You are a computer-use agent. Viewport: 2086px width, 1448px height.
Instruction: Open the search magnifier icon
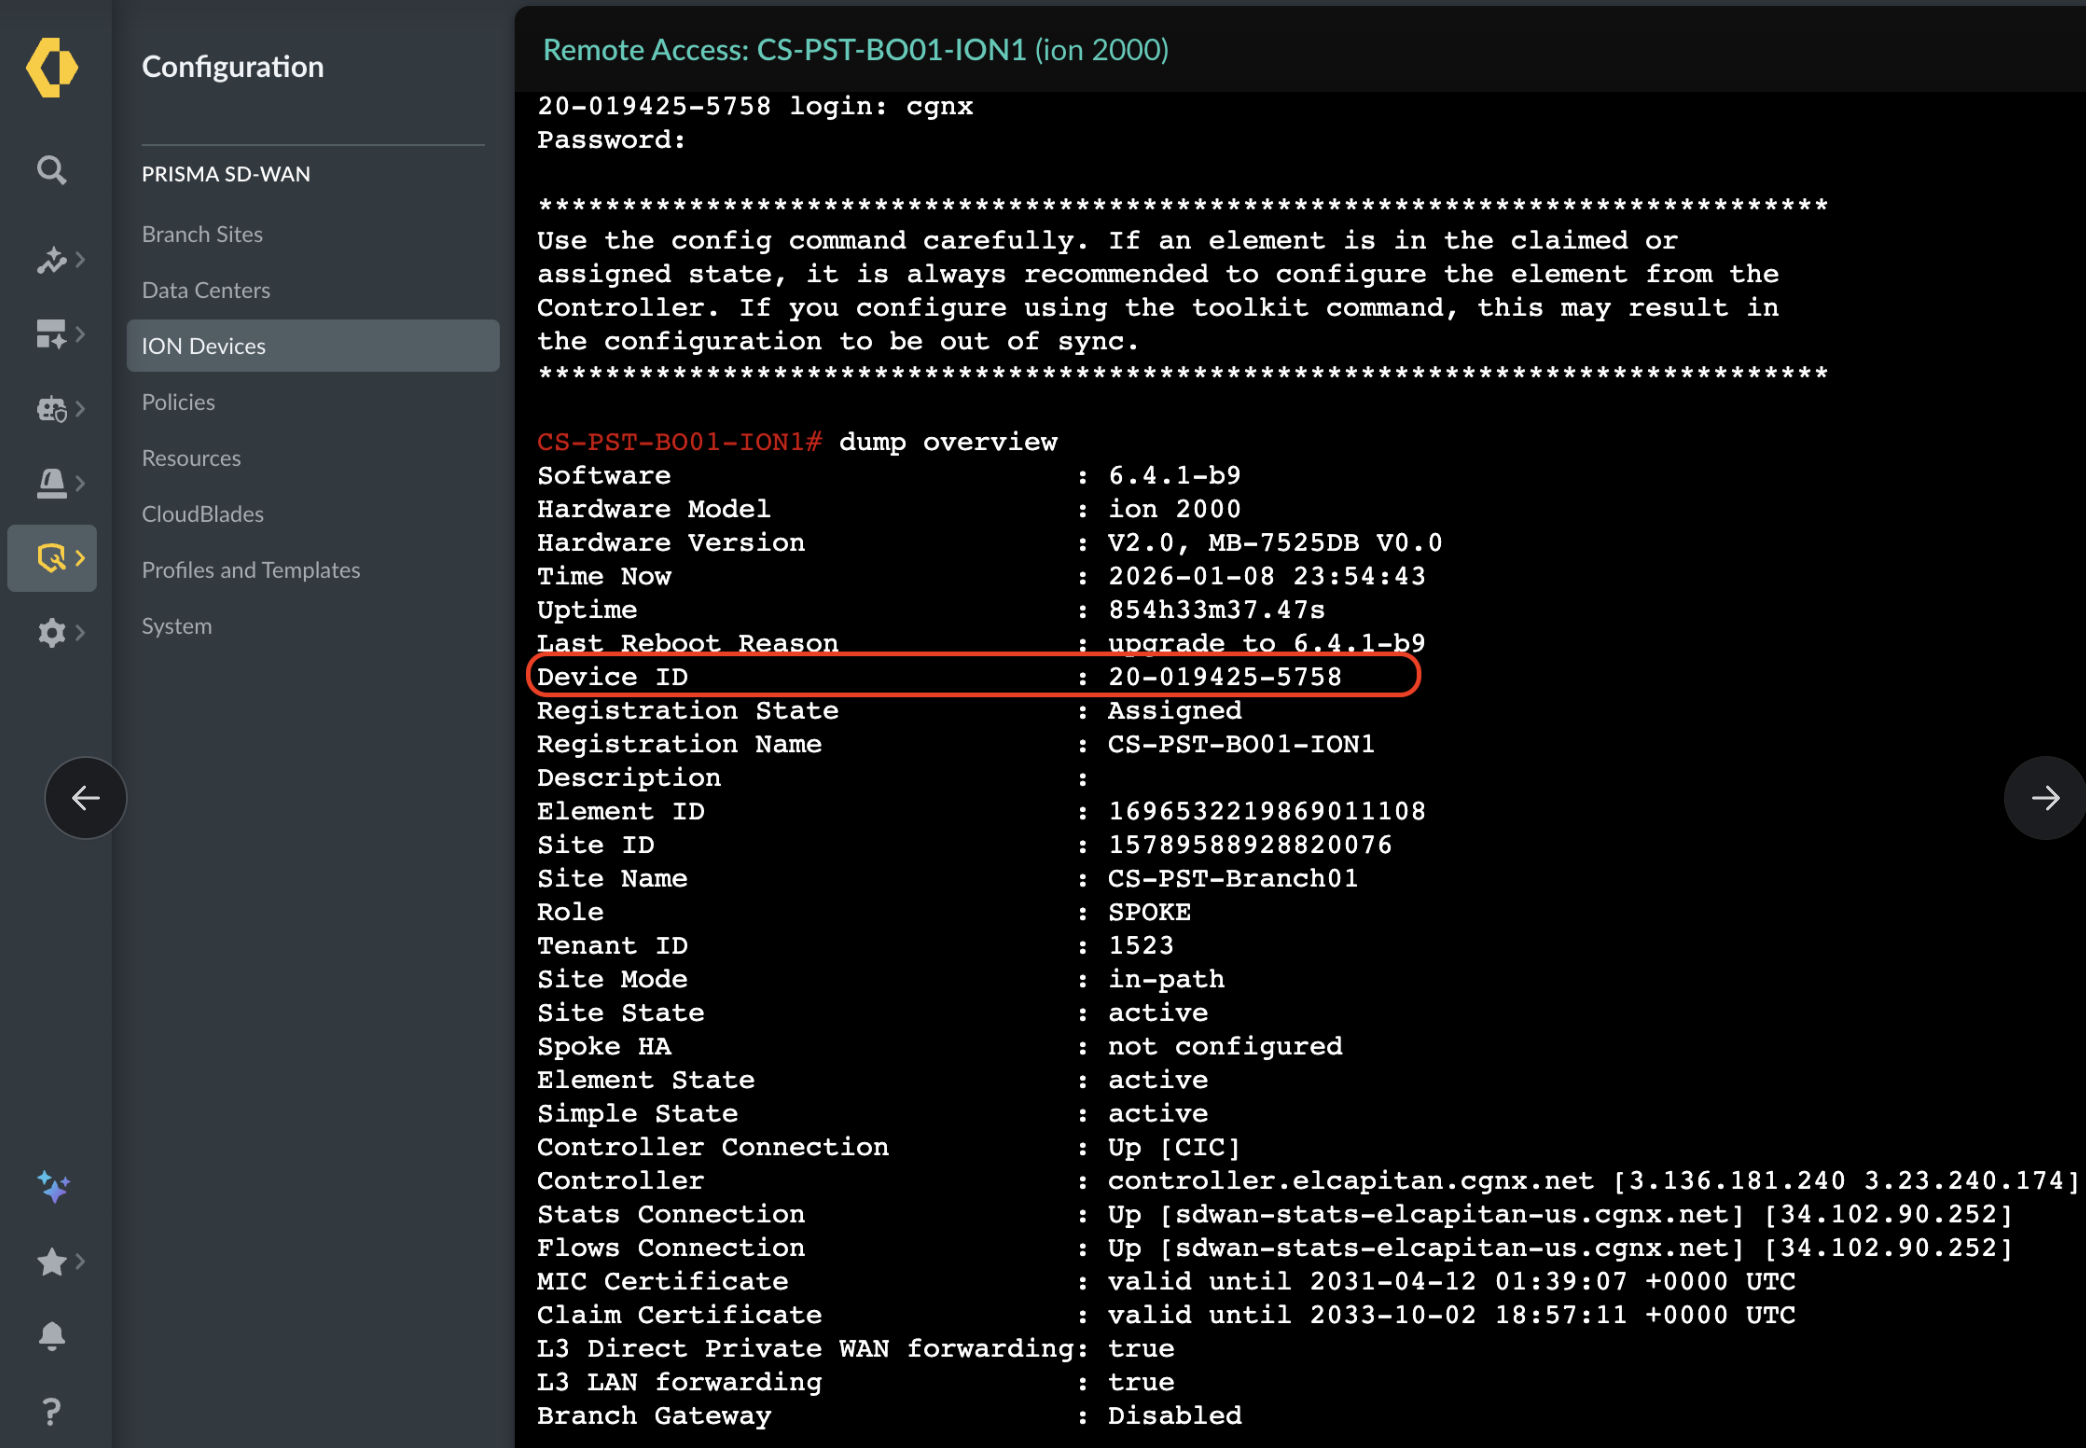coord(52,171)
